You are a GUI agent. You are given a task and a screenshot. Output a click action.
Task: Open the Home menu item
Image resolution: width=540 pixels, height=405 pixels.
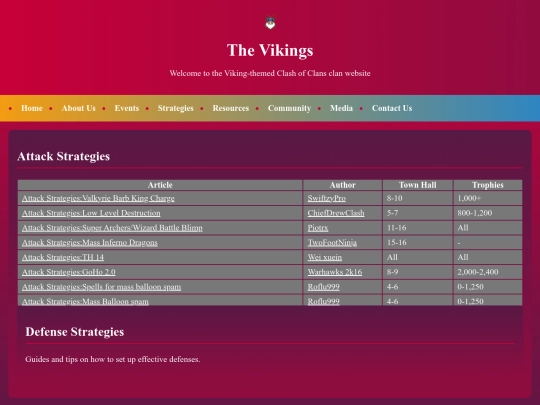[32, 108]
